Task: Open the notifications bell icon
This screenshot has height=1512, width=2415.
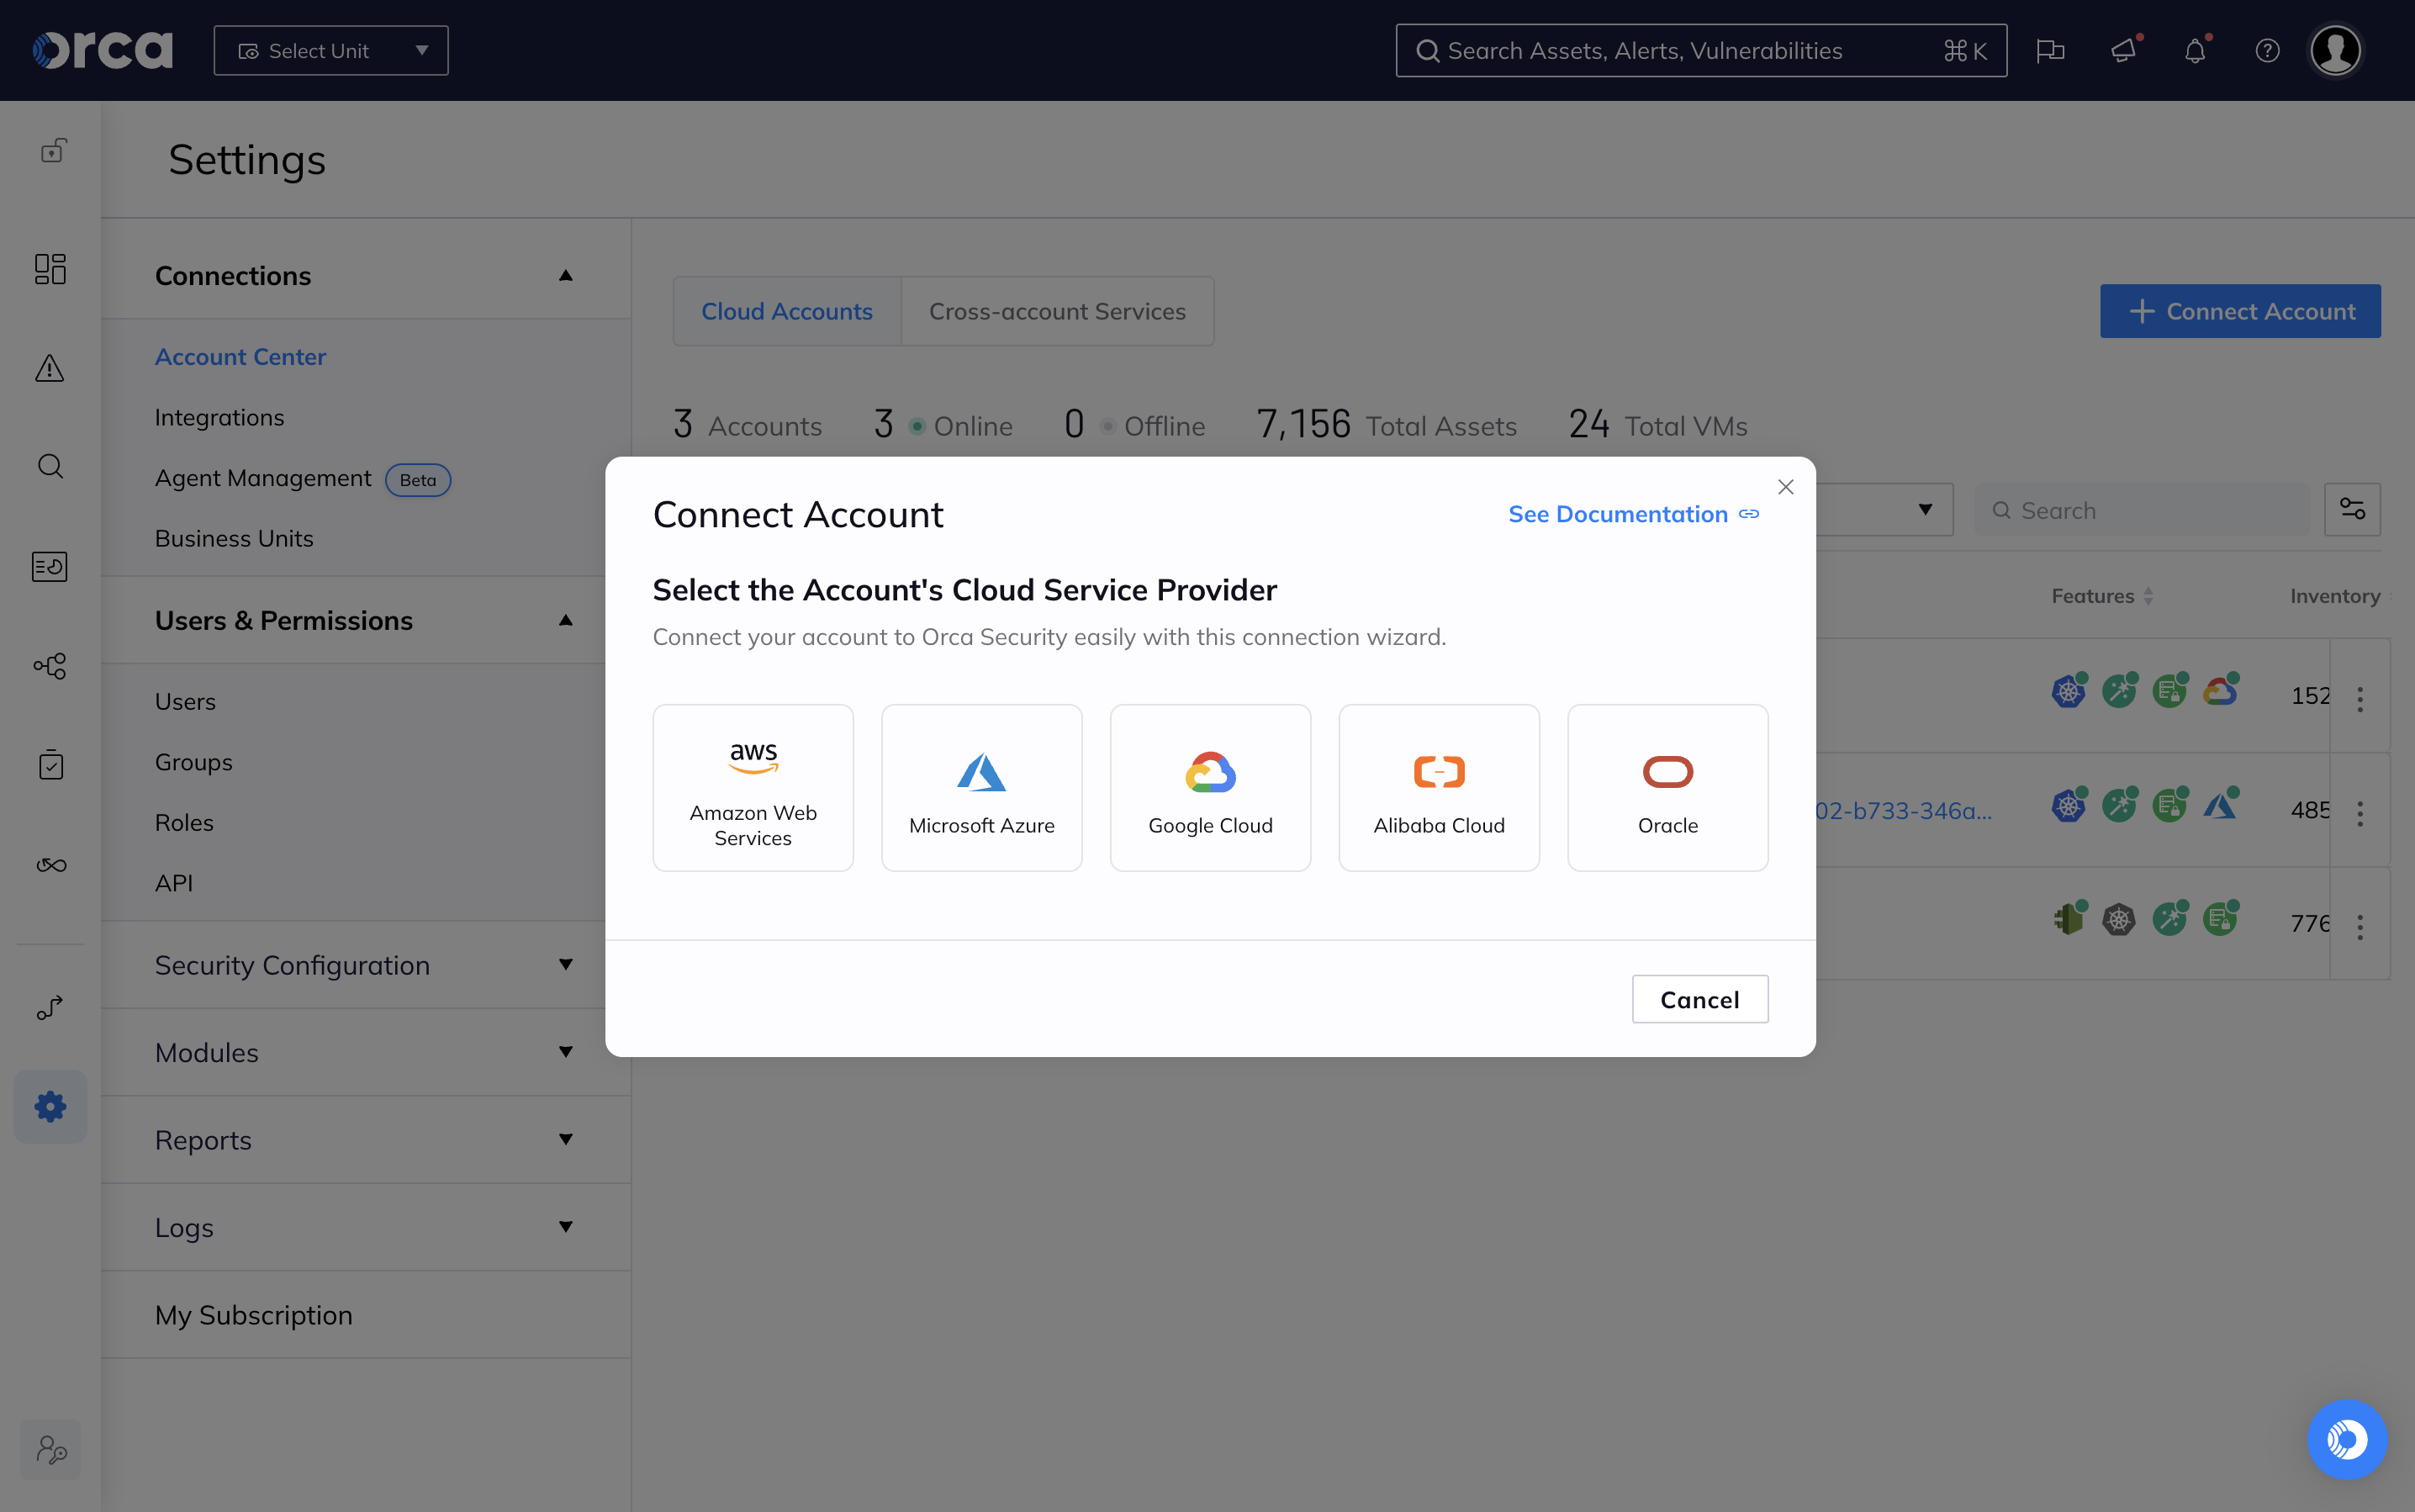Action: [x=2195, y=51]
